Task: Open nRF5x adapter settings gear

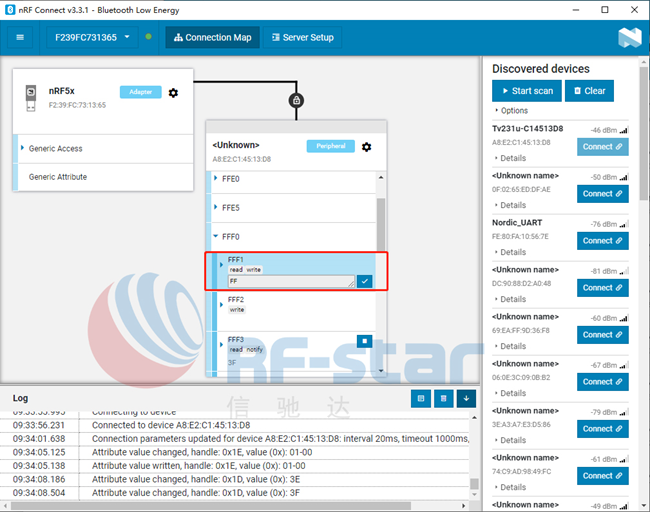Action: pos(173,92)
